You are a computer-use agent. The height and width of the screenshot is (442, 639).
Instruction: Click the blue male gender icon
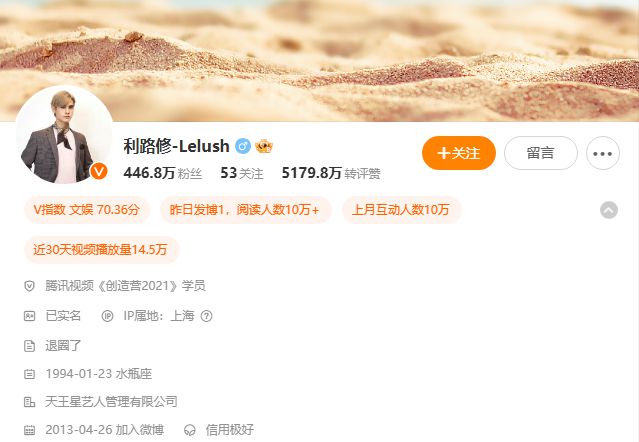[x=242, y=146]
